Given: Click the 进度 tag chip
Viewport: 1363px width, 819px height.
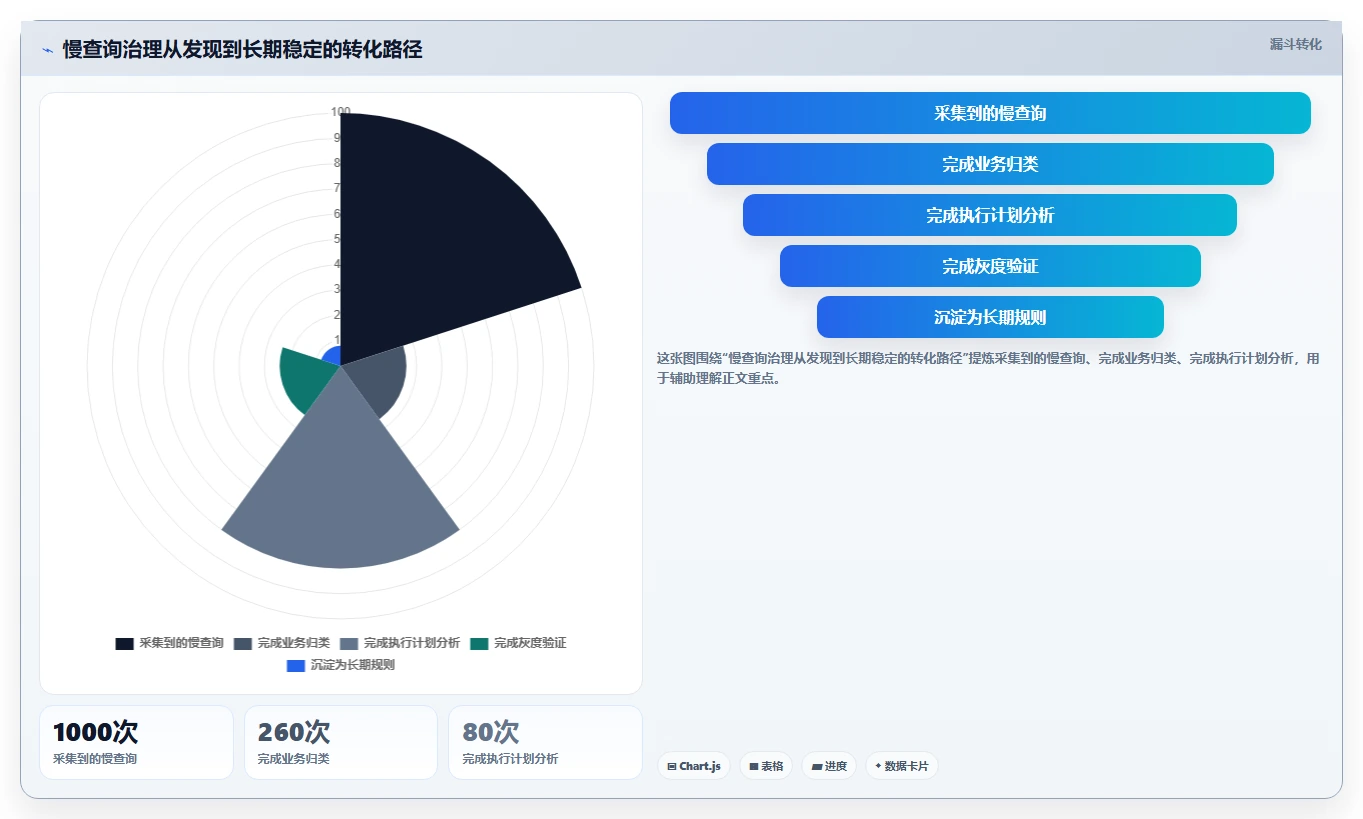Looking at the screenshot, I should pyautogui.click(x=829, y=766).
